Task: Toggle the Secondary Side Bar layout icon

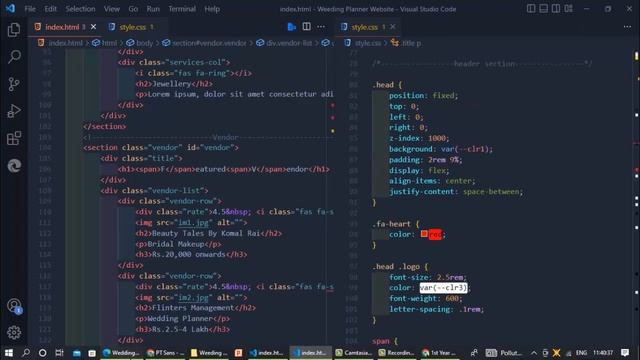Action: click(x=556, y=9)
